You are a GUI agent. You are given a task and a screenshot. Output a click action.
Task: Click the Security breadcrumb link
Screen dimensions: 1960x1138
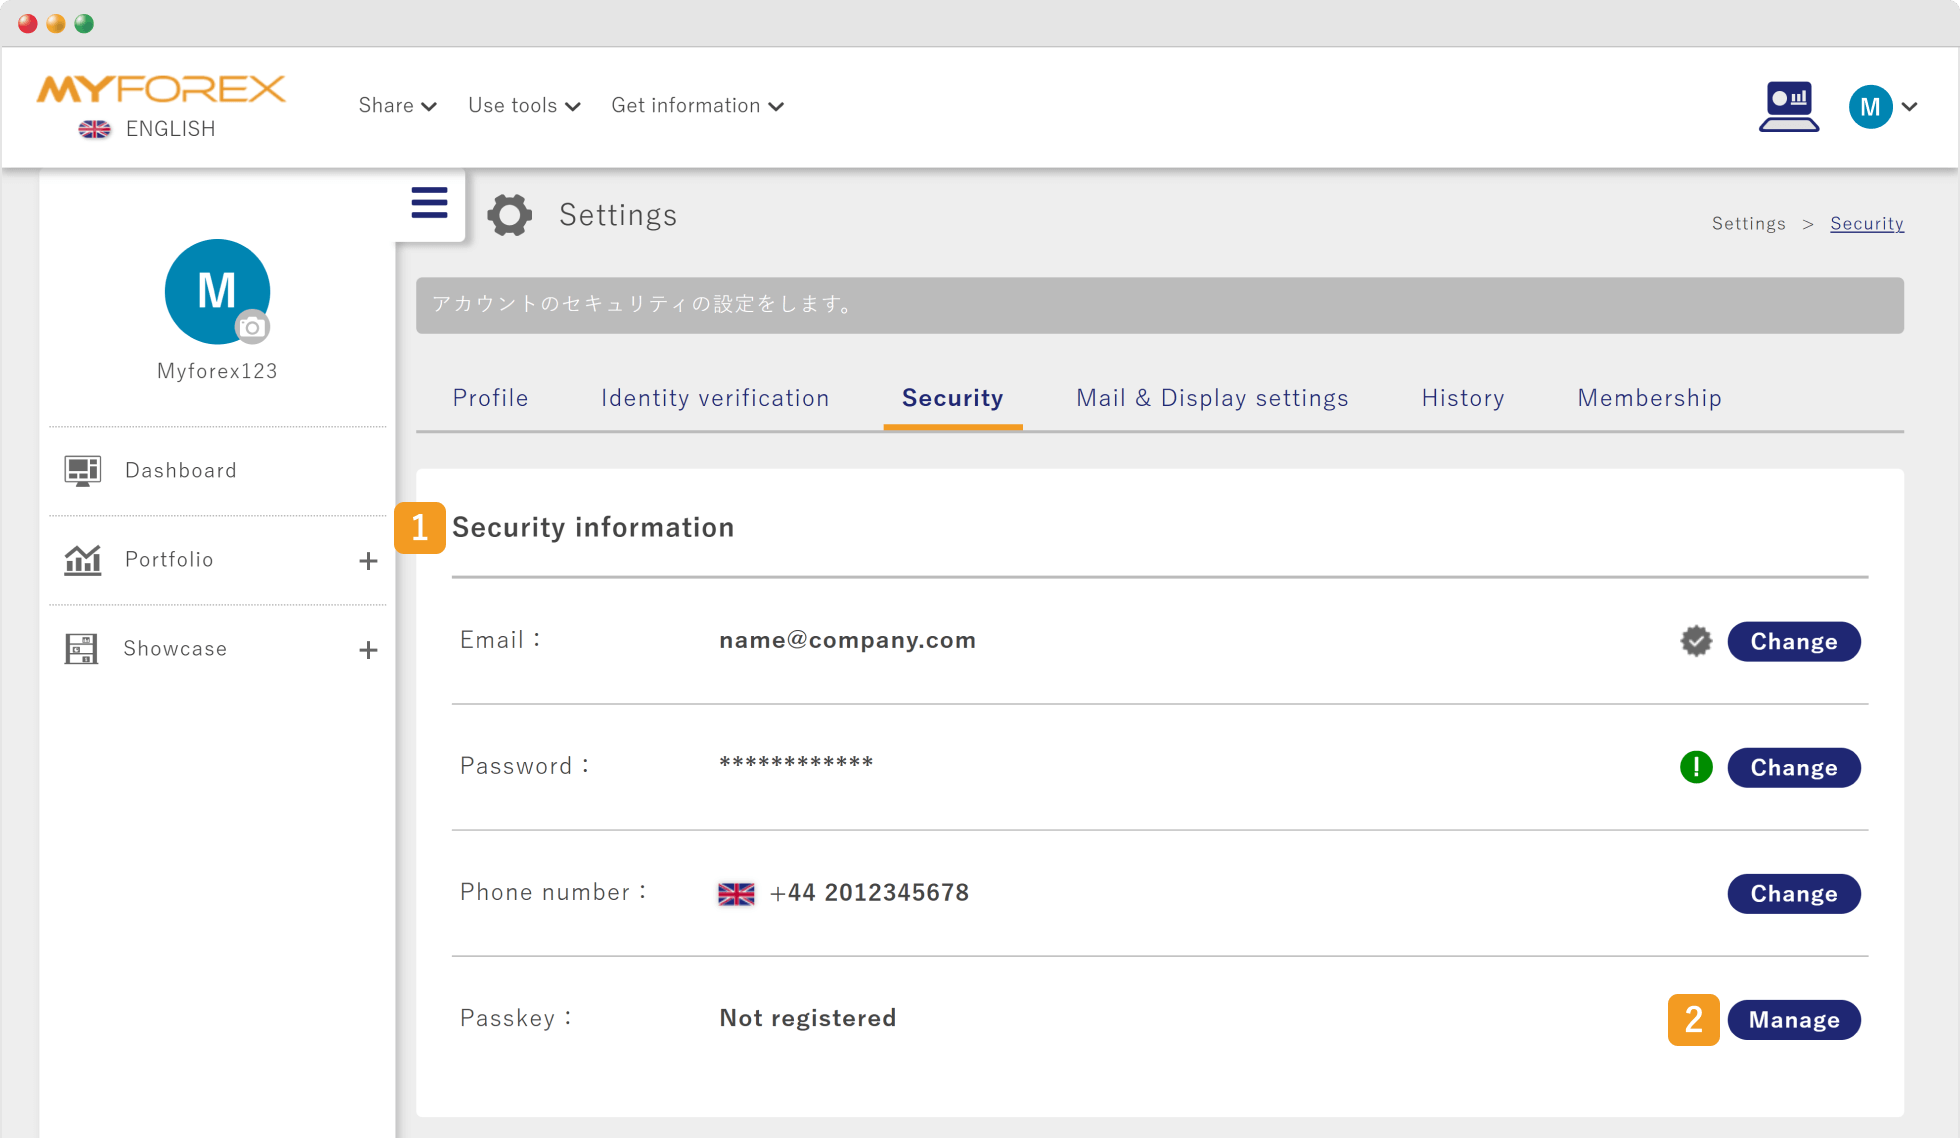pos(1866,224)
